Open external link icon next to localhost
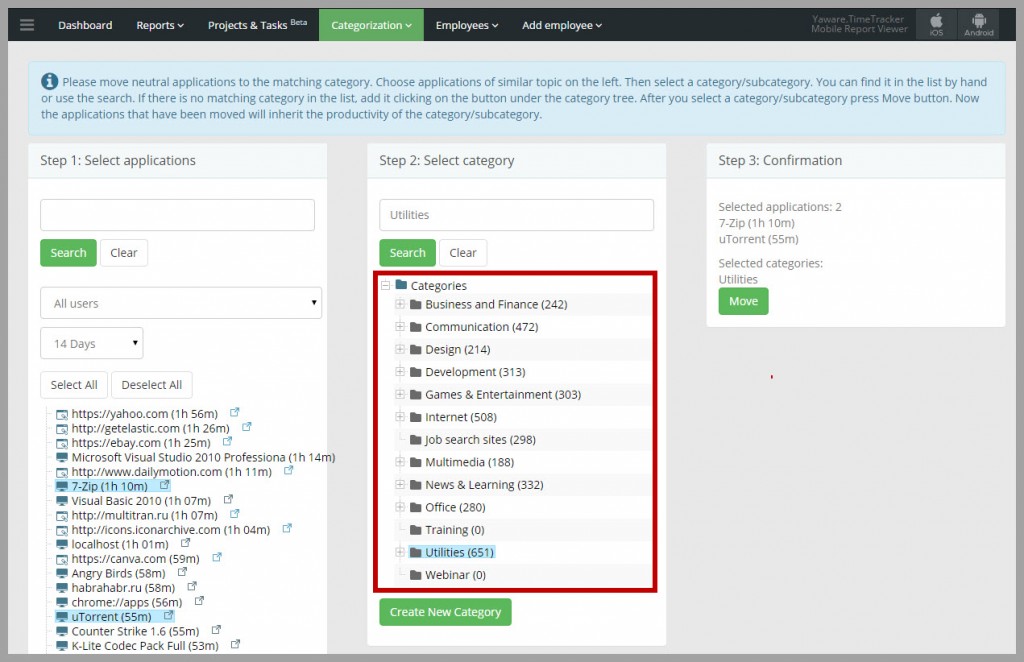 (185, 543)
